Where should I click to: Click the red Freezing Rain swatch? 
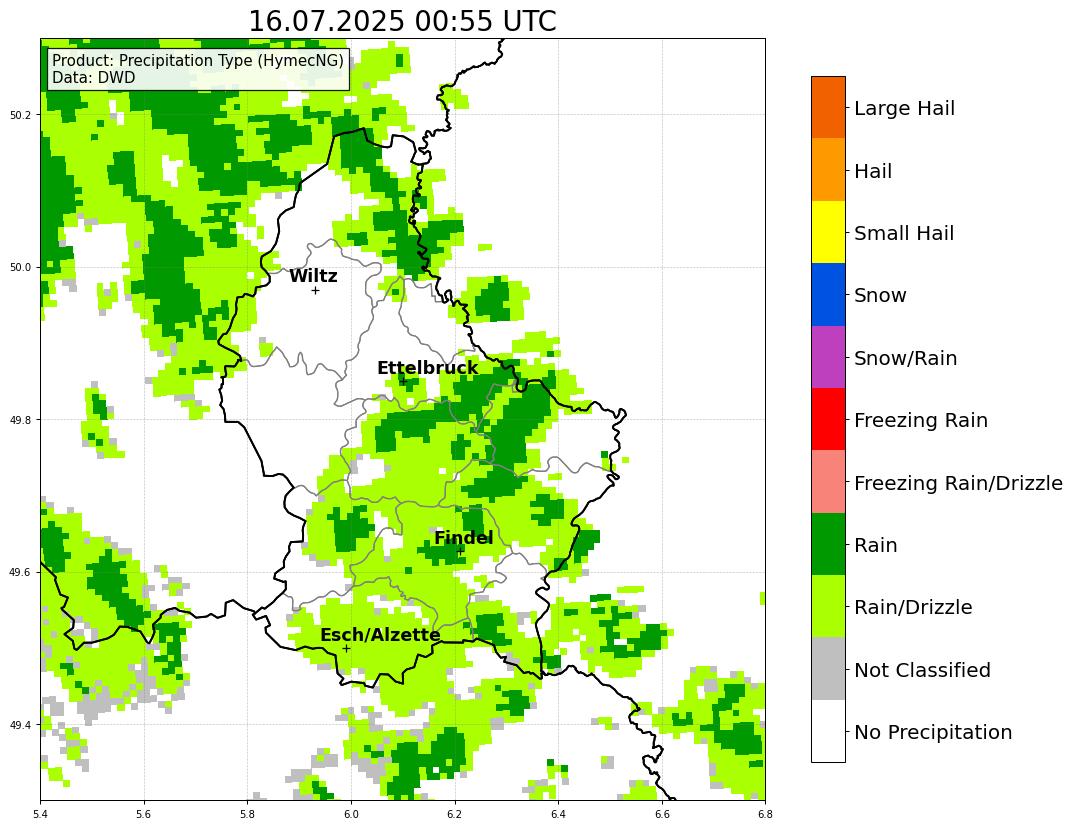(x=828, y=419)
